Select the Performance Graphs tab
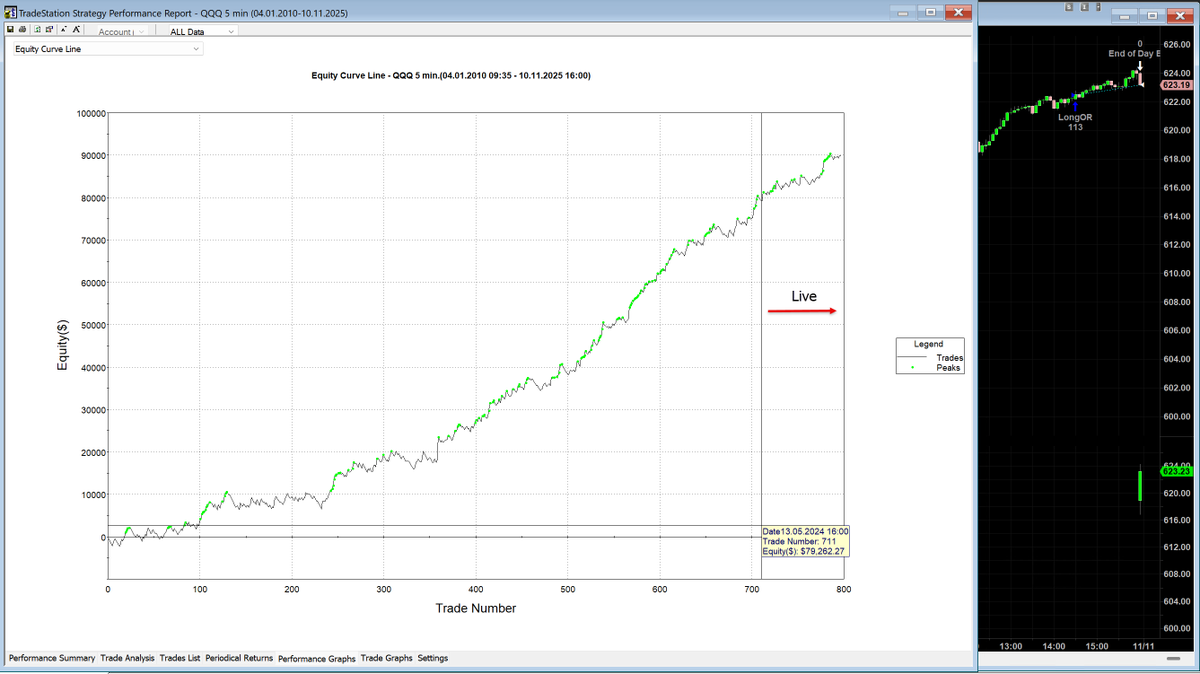The width and height of the screenshot is (1200, 674). (317, 658)
